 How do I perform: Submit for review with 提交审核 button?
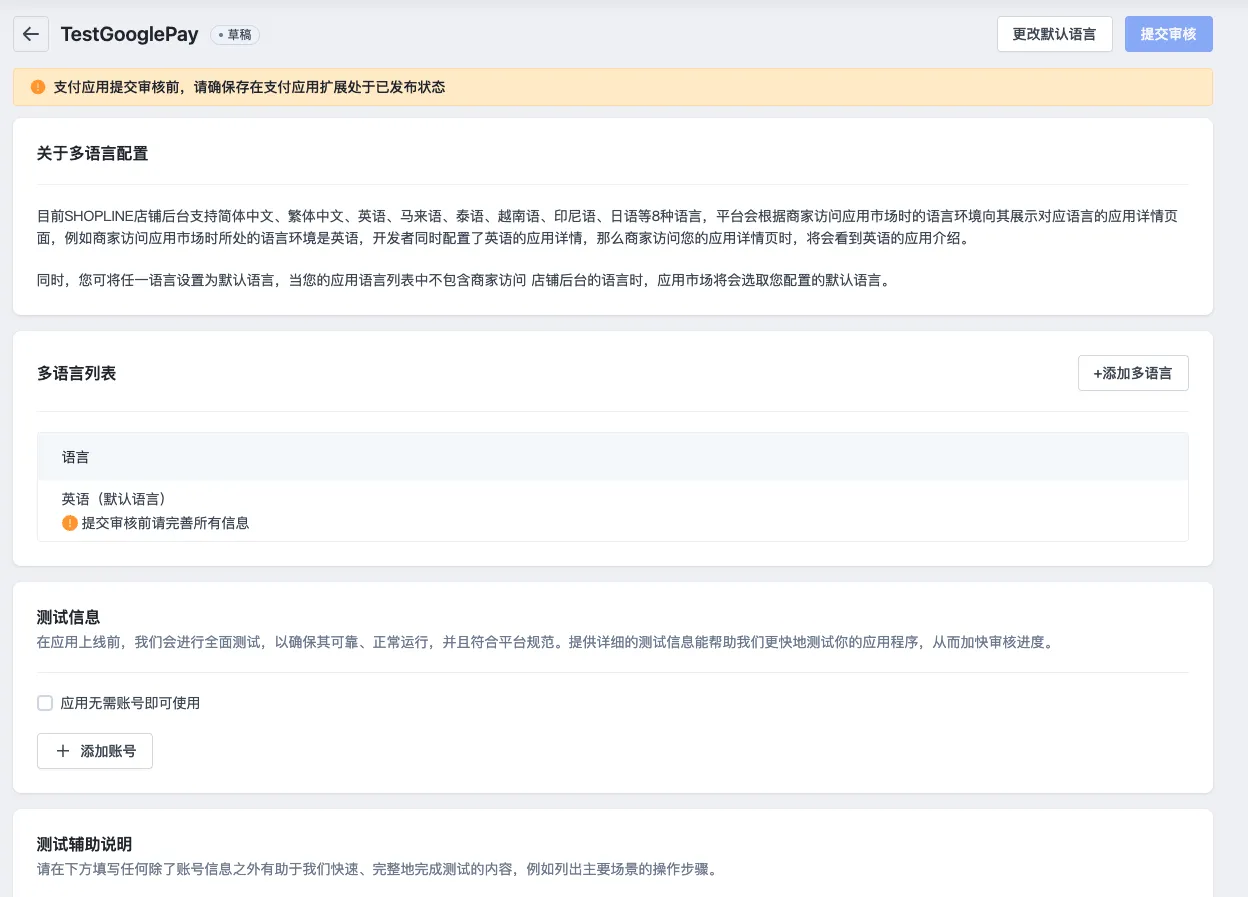(1169, 34)
